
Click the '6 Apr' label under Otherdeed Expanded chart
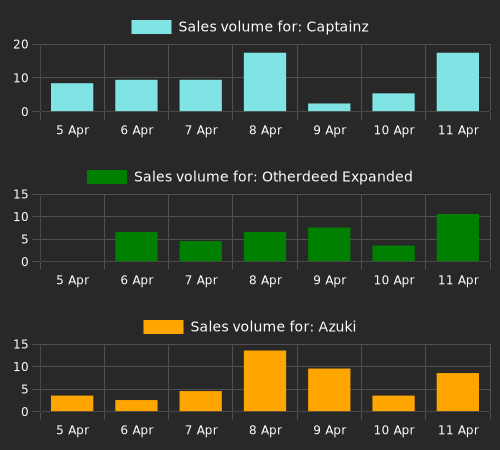pos(137,280)
